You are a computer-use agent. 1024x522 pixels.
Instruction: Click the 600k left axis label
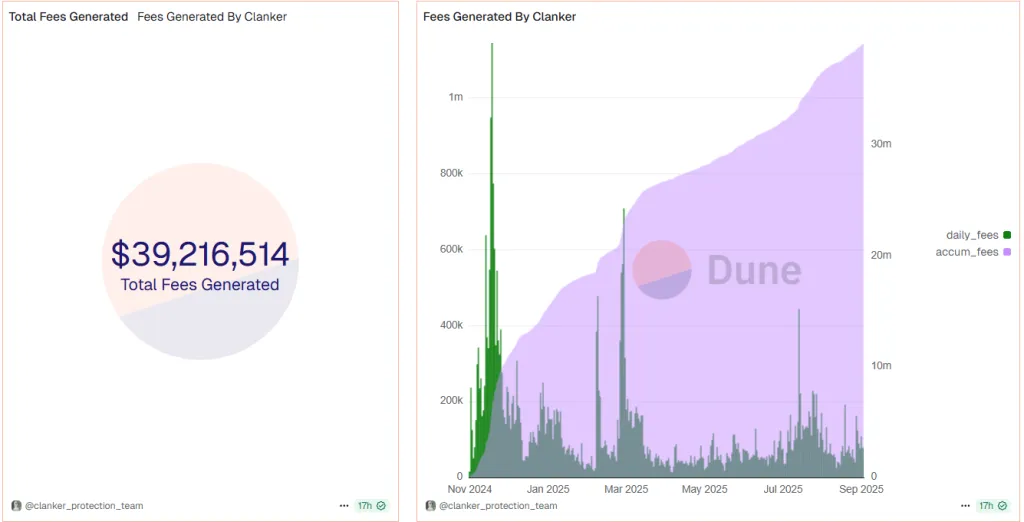(451, 249)
